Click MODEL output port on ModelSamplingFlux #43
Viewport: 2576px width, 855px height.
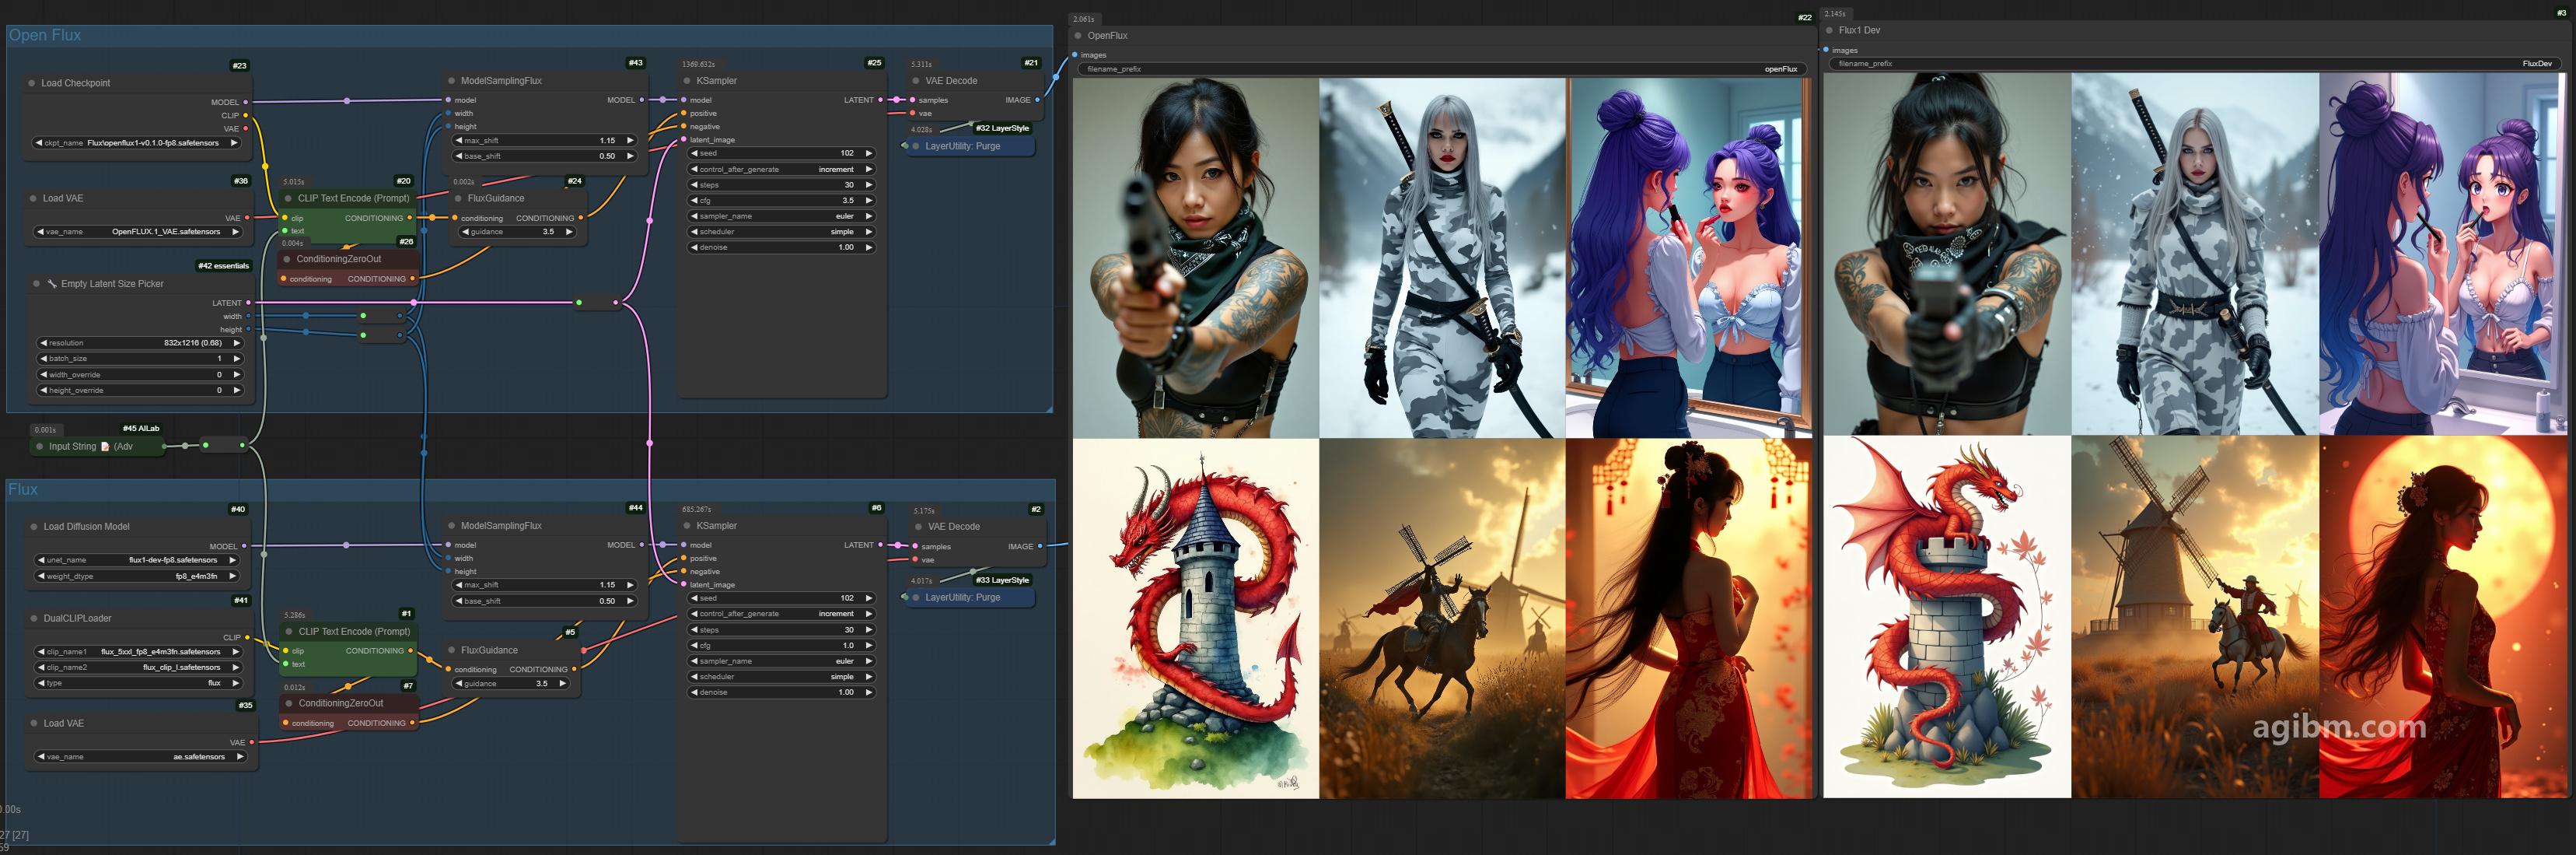coord(642,100)
